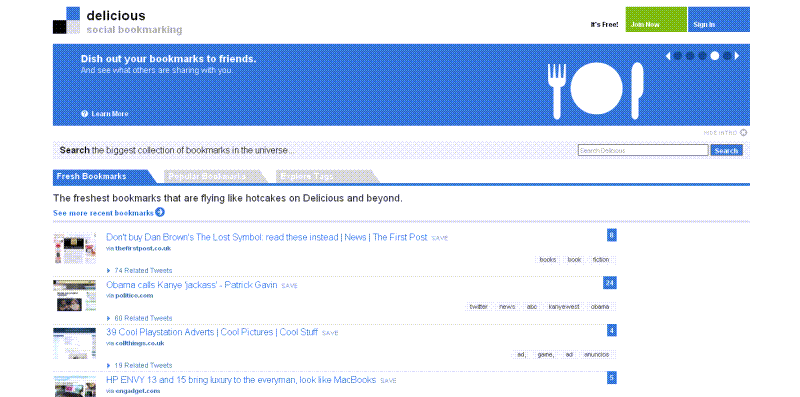Open thumbnail of HP ENVY bookmark
This screenshot has width=800, height=397.
pos(74,386)
